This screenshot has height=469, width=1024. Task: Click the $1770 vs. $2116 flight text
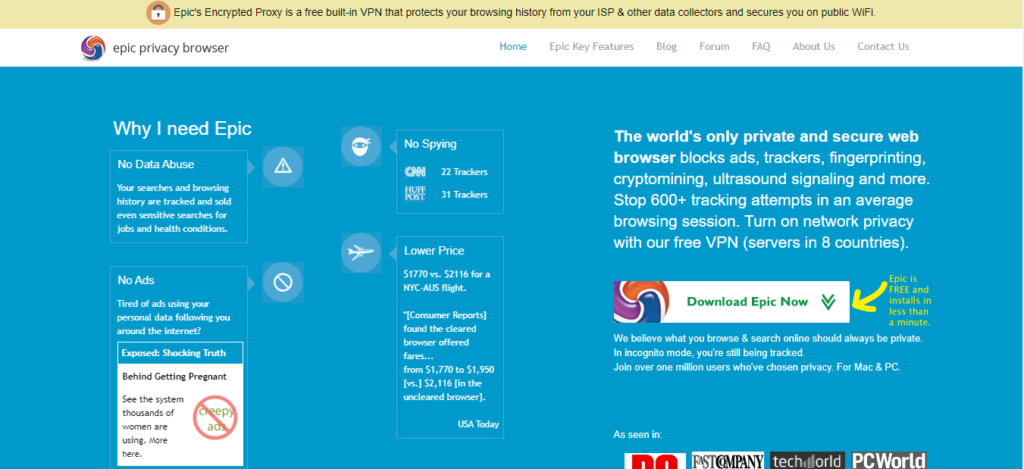447,280
